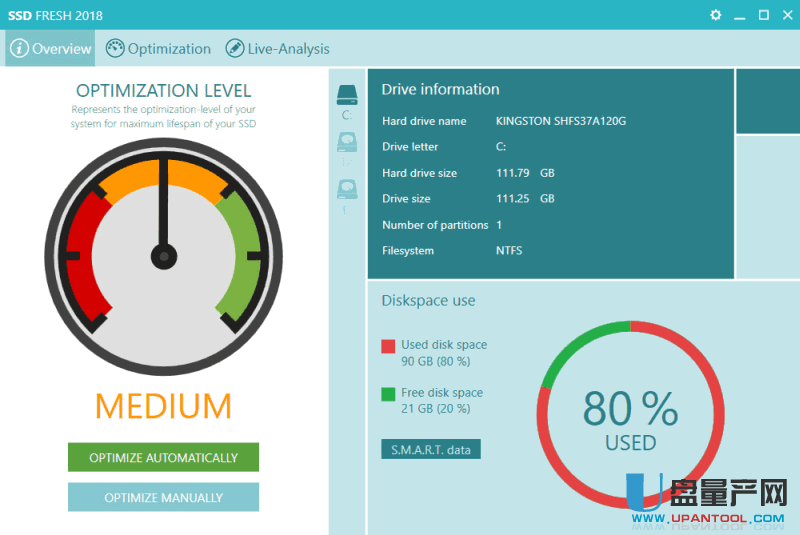
Task: Switch to the Optimization tab
Action: coord(168,48)
